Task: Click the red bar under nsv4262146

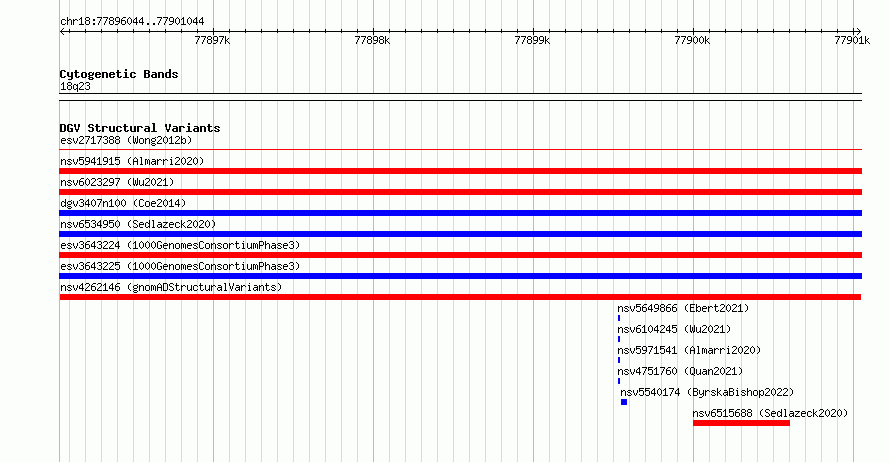Action: (460, 297)
